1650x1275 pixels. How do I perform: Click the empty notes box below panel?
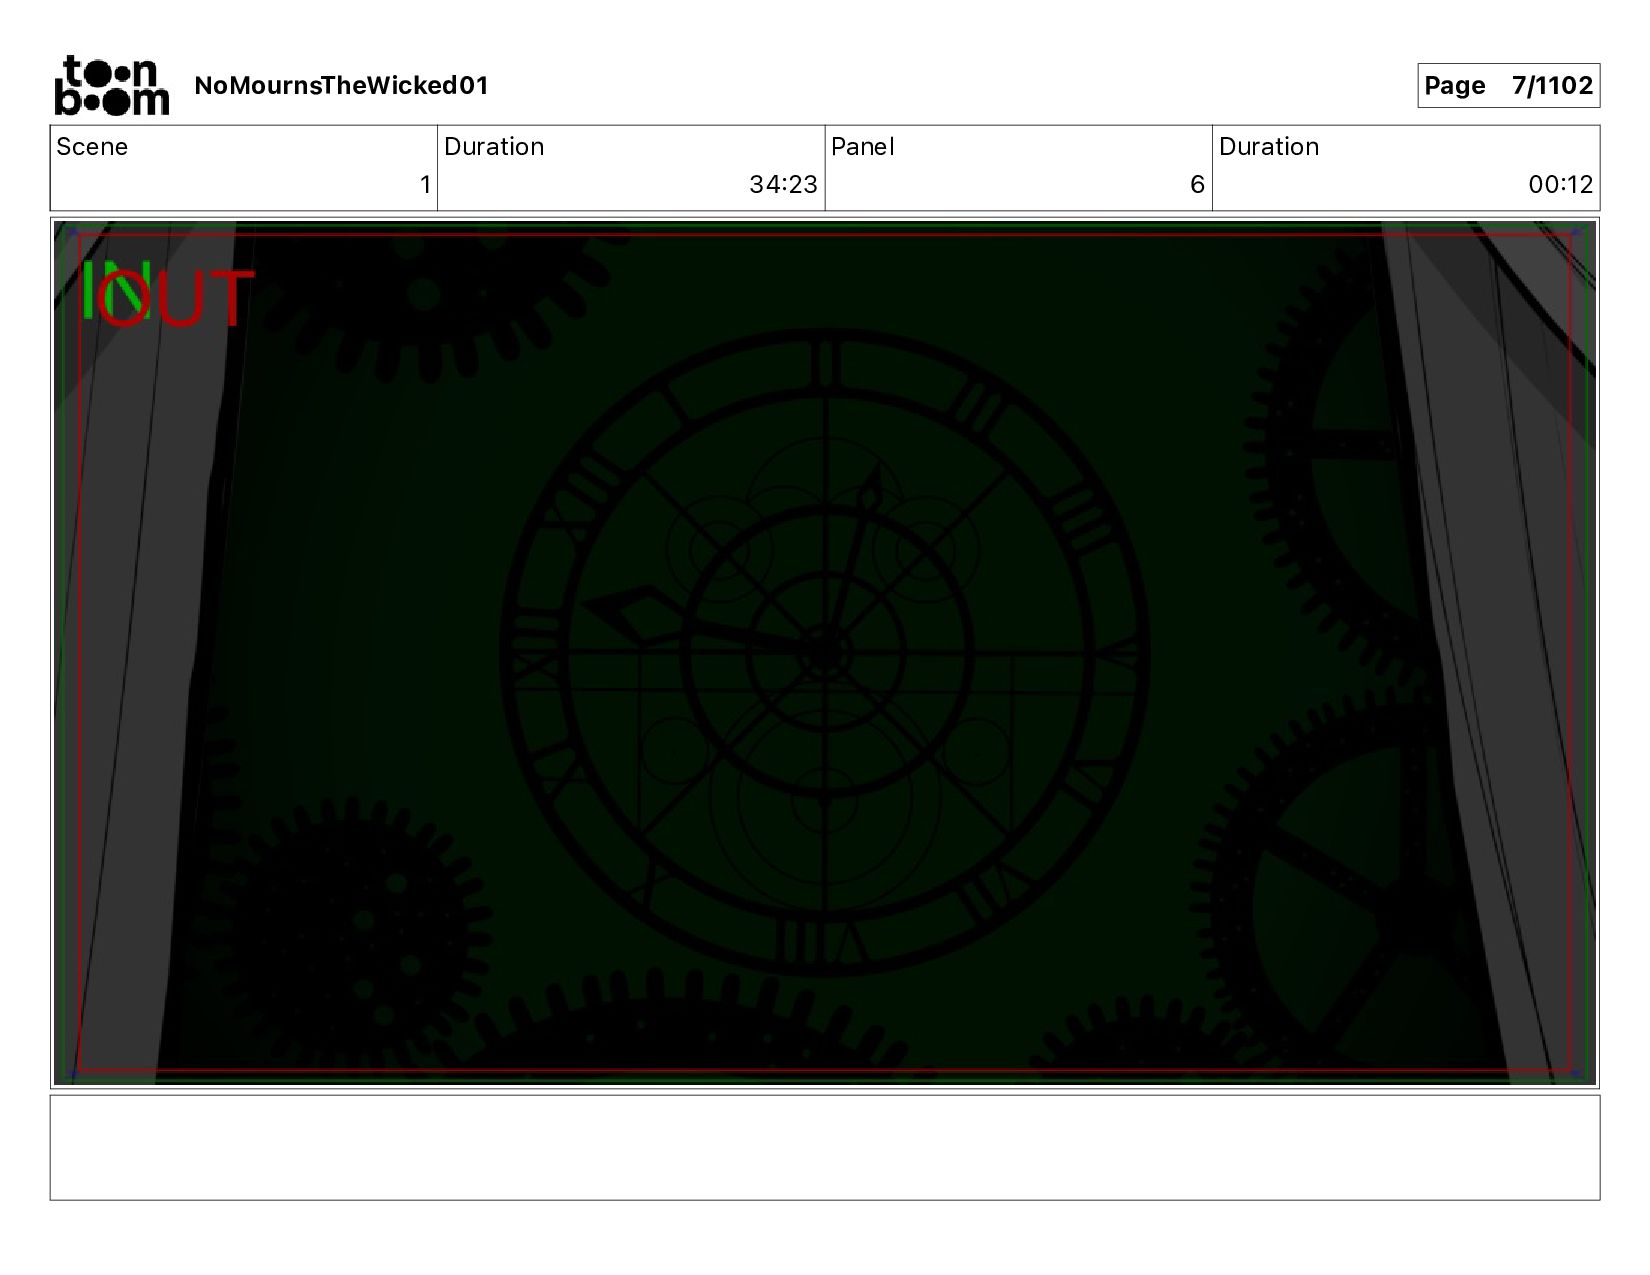pos(824,1148)
